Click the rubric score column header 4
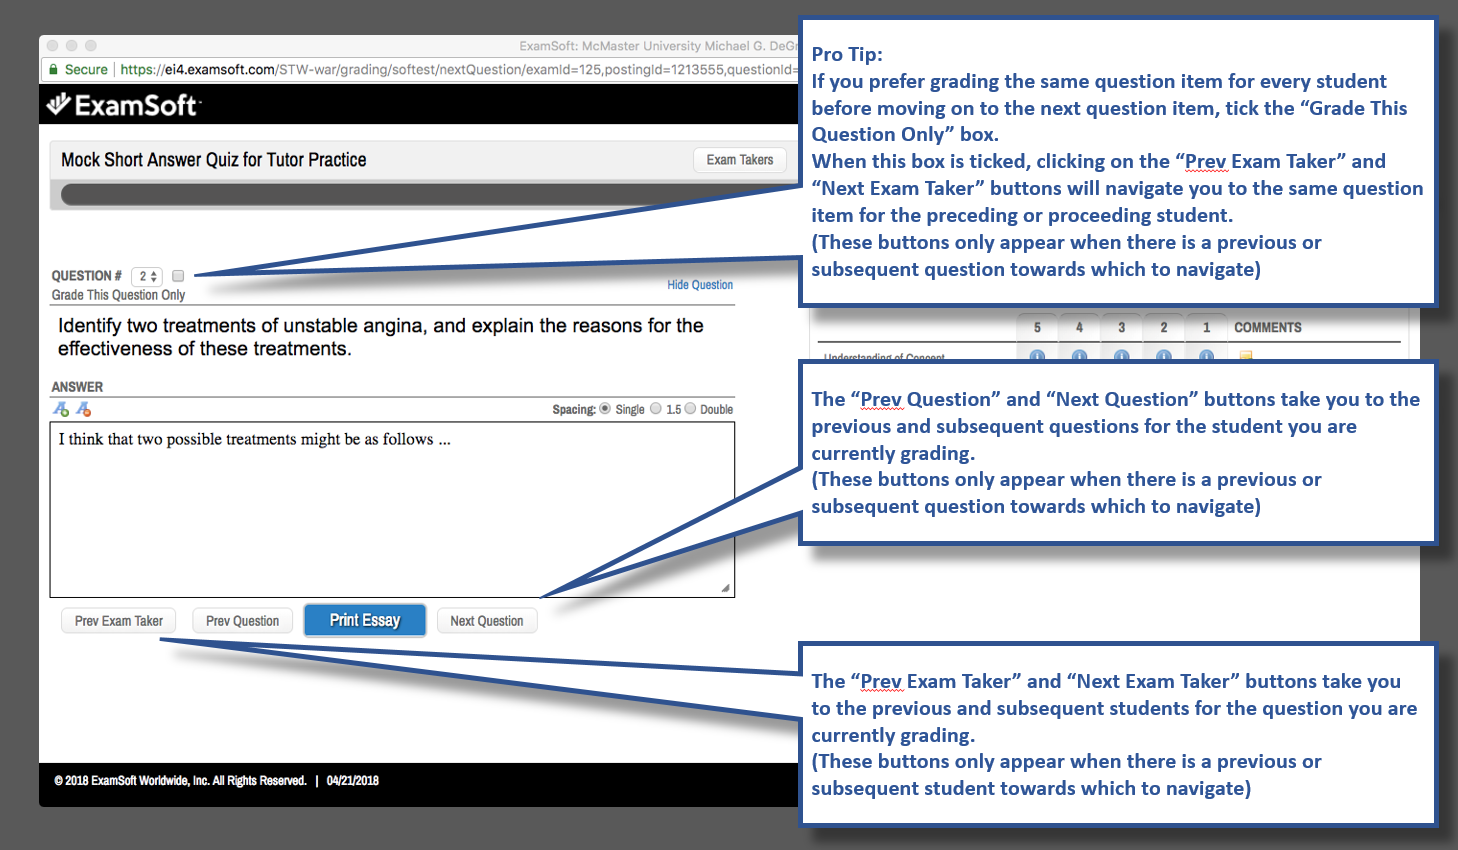1458x850 pixels. coord(1079,328)
